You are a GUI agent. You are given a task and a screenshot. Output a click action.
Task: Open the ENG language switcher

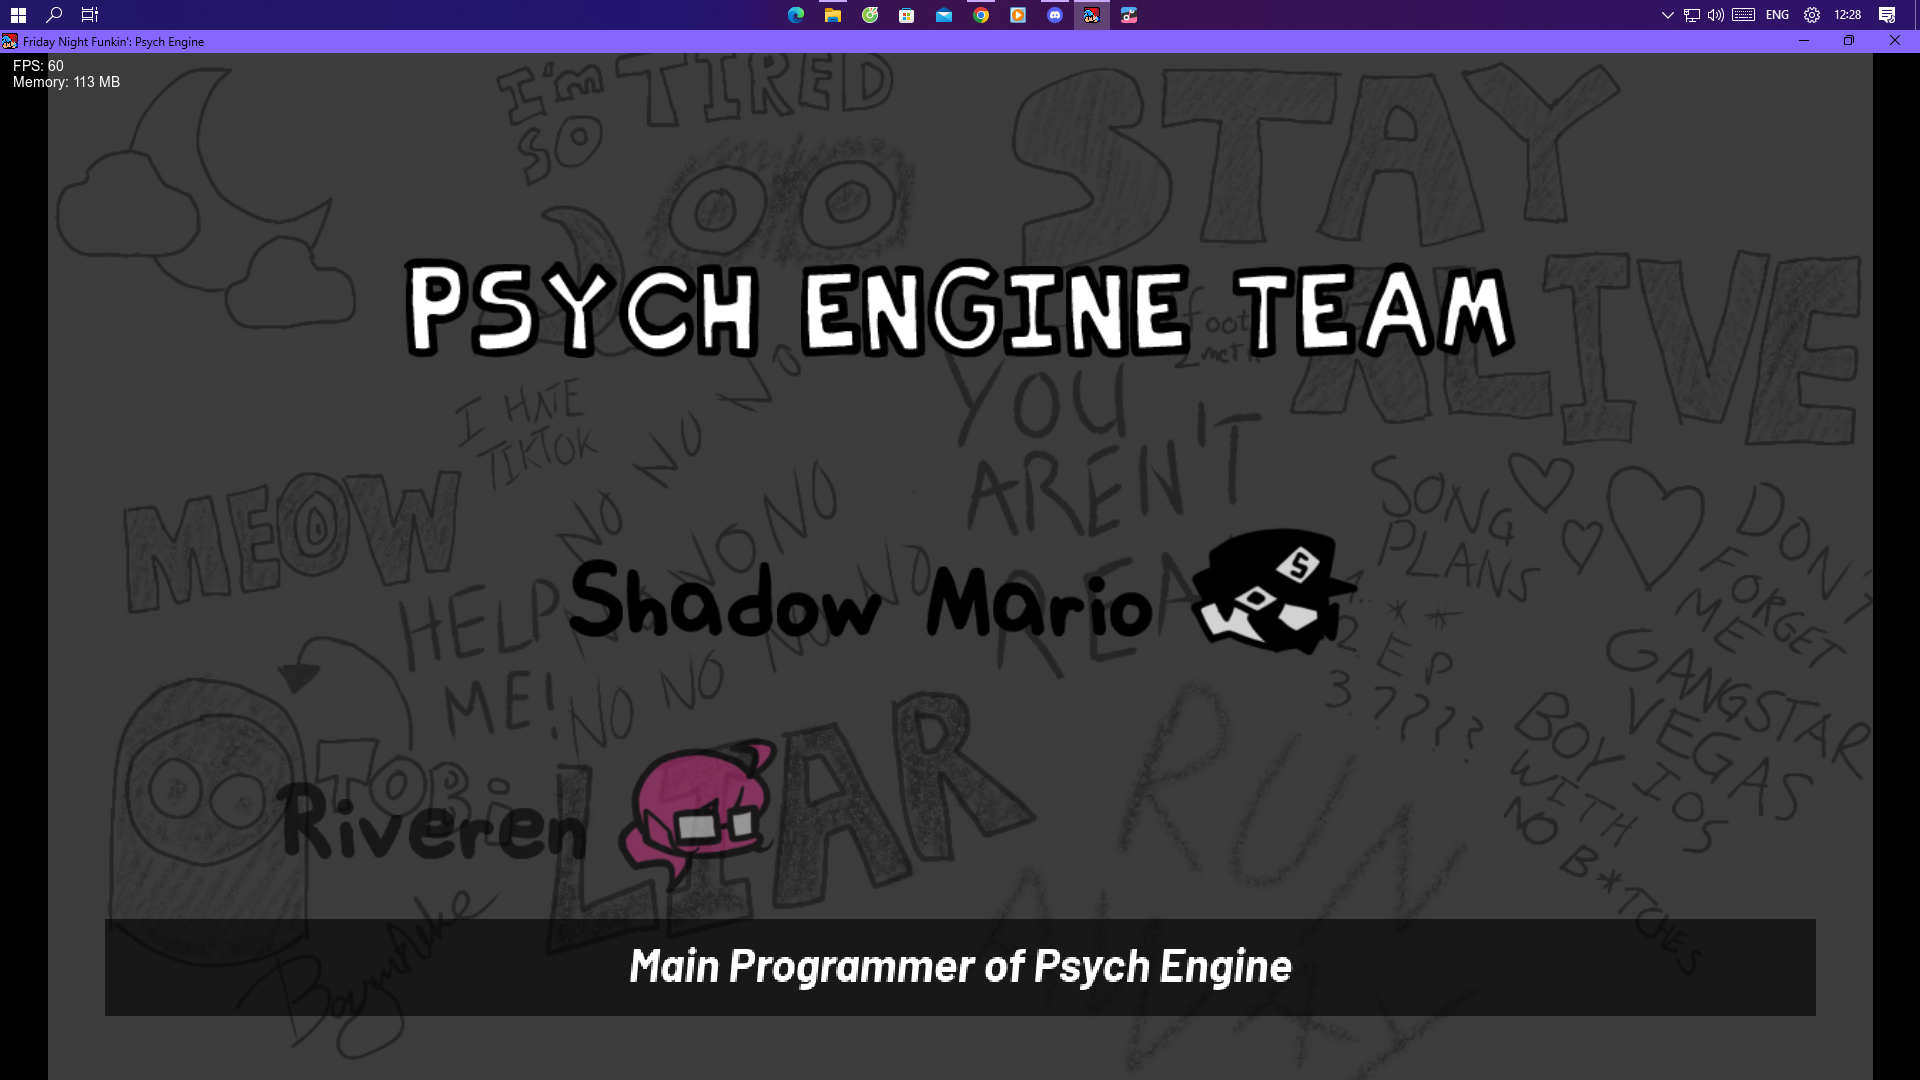click(x=1778, y=15)
